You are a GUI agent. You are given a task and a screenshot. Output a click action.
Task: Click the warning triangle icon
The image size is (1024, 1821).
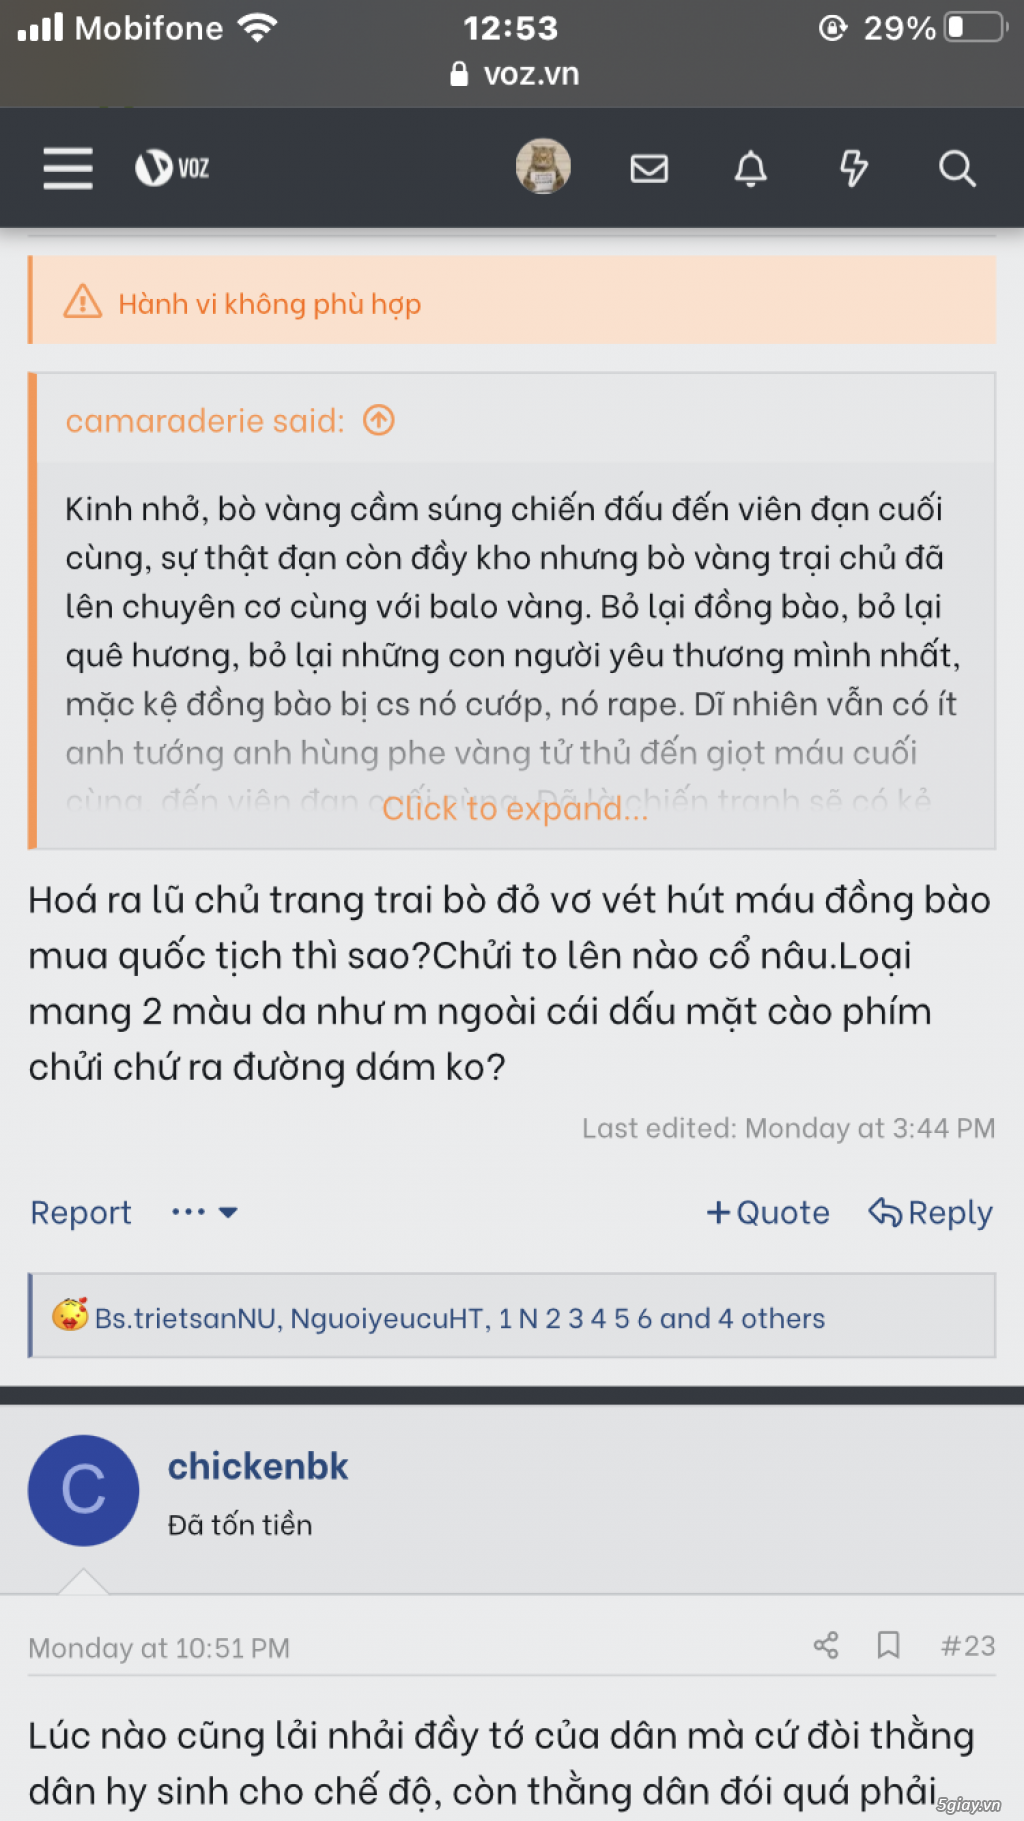(84, 301)
